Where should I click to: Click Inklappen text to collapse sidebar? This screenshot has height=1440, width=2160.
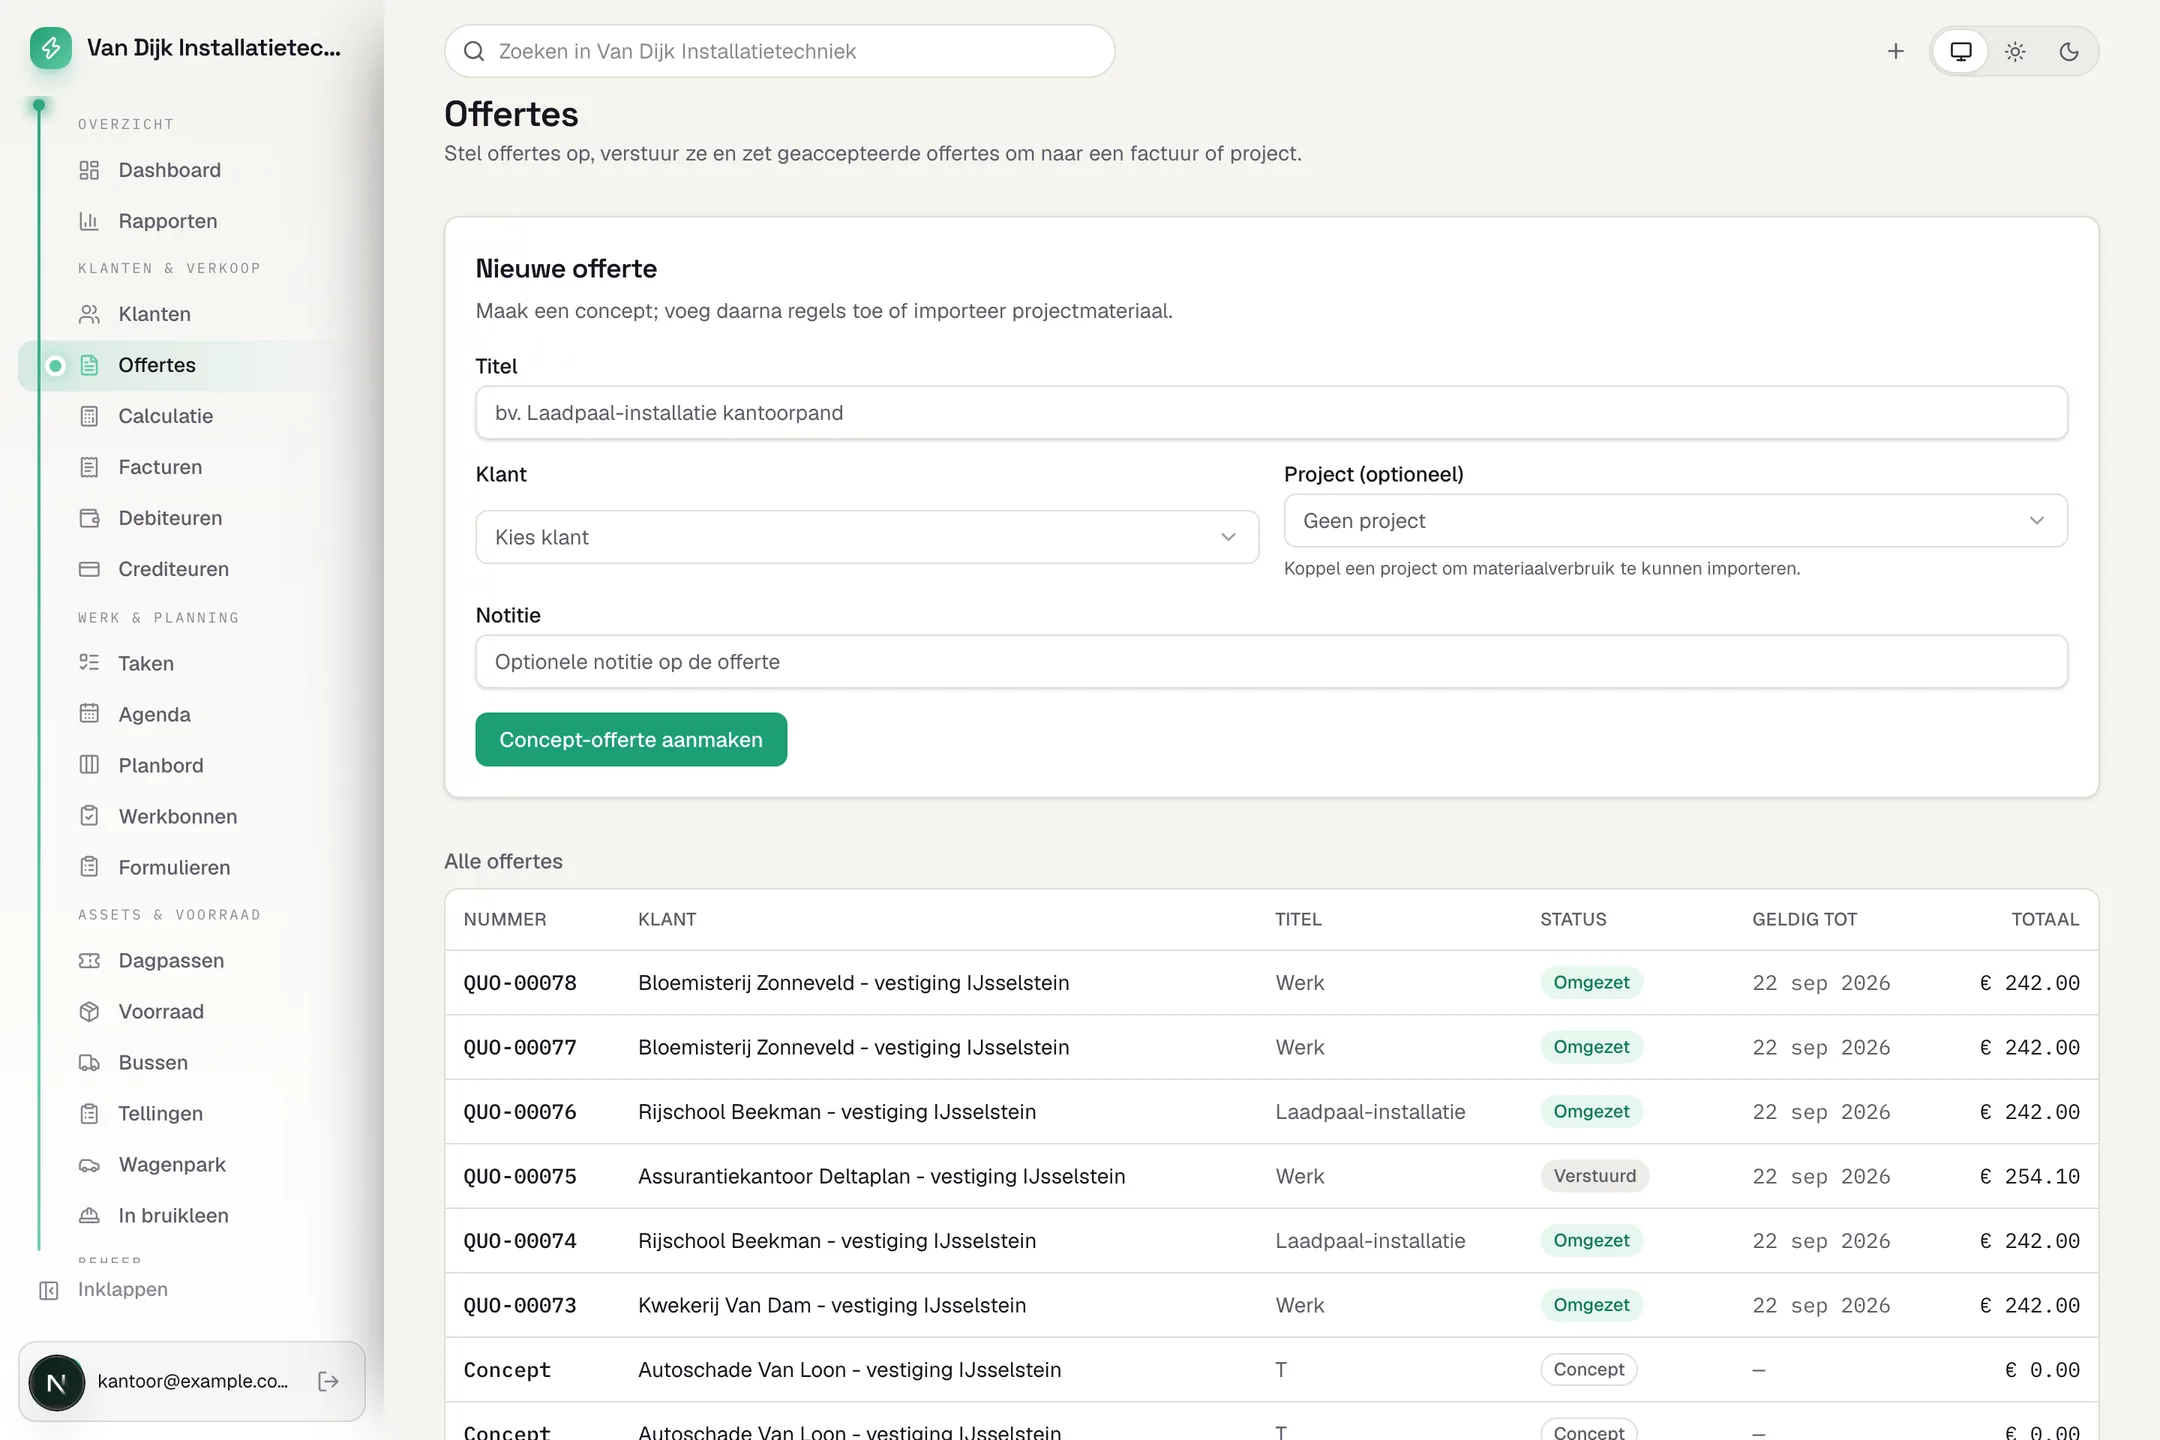point(123,1289)
